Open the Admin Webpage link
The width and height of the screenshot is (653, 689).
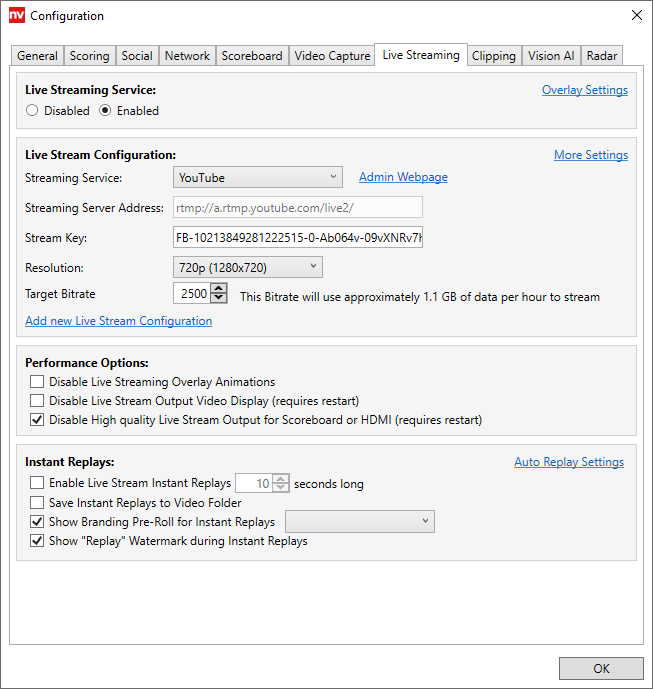pyautogui.click(x=403, y=177)
